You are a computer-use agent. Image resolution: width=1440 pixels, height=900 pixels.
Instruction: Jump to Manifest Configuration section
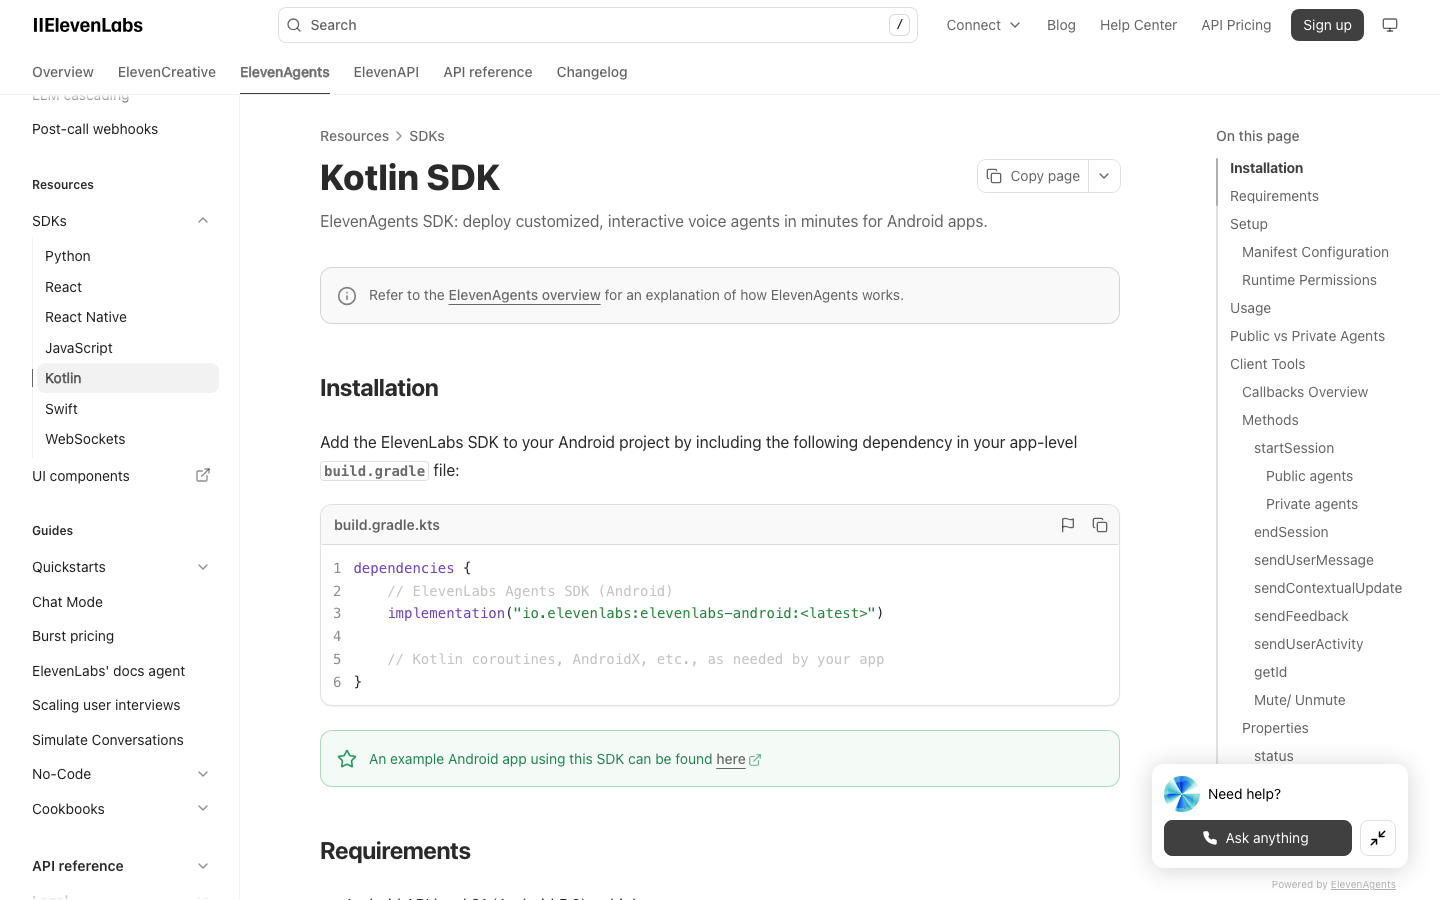[1315, 252]
